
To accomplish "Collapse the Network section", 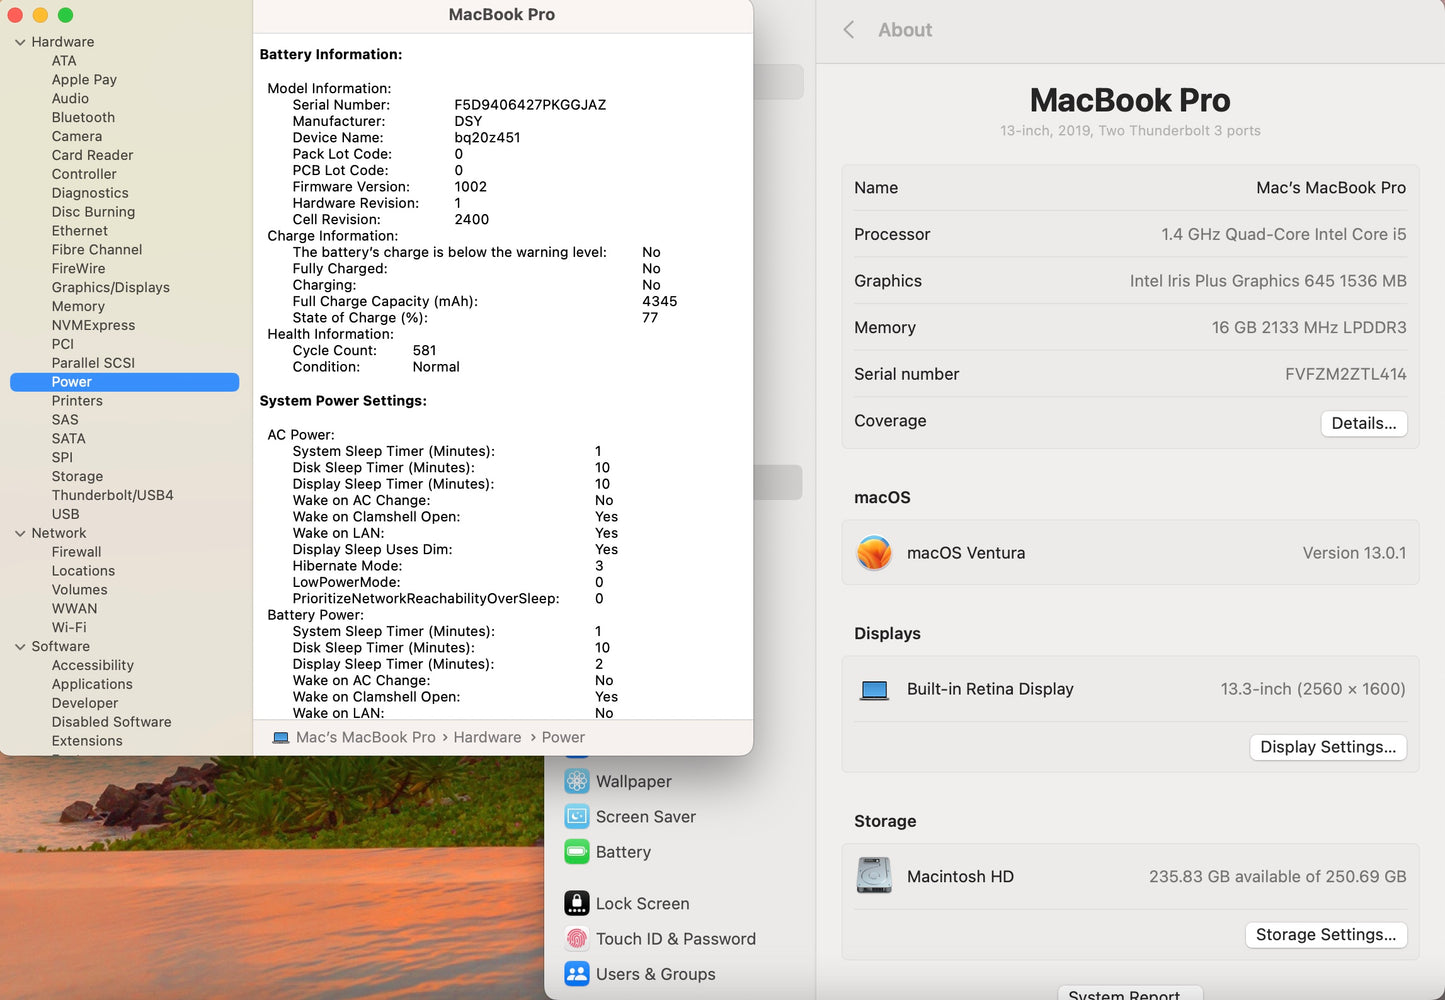I will coord(19,533).
